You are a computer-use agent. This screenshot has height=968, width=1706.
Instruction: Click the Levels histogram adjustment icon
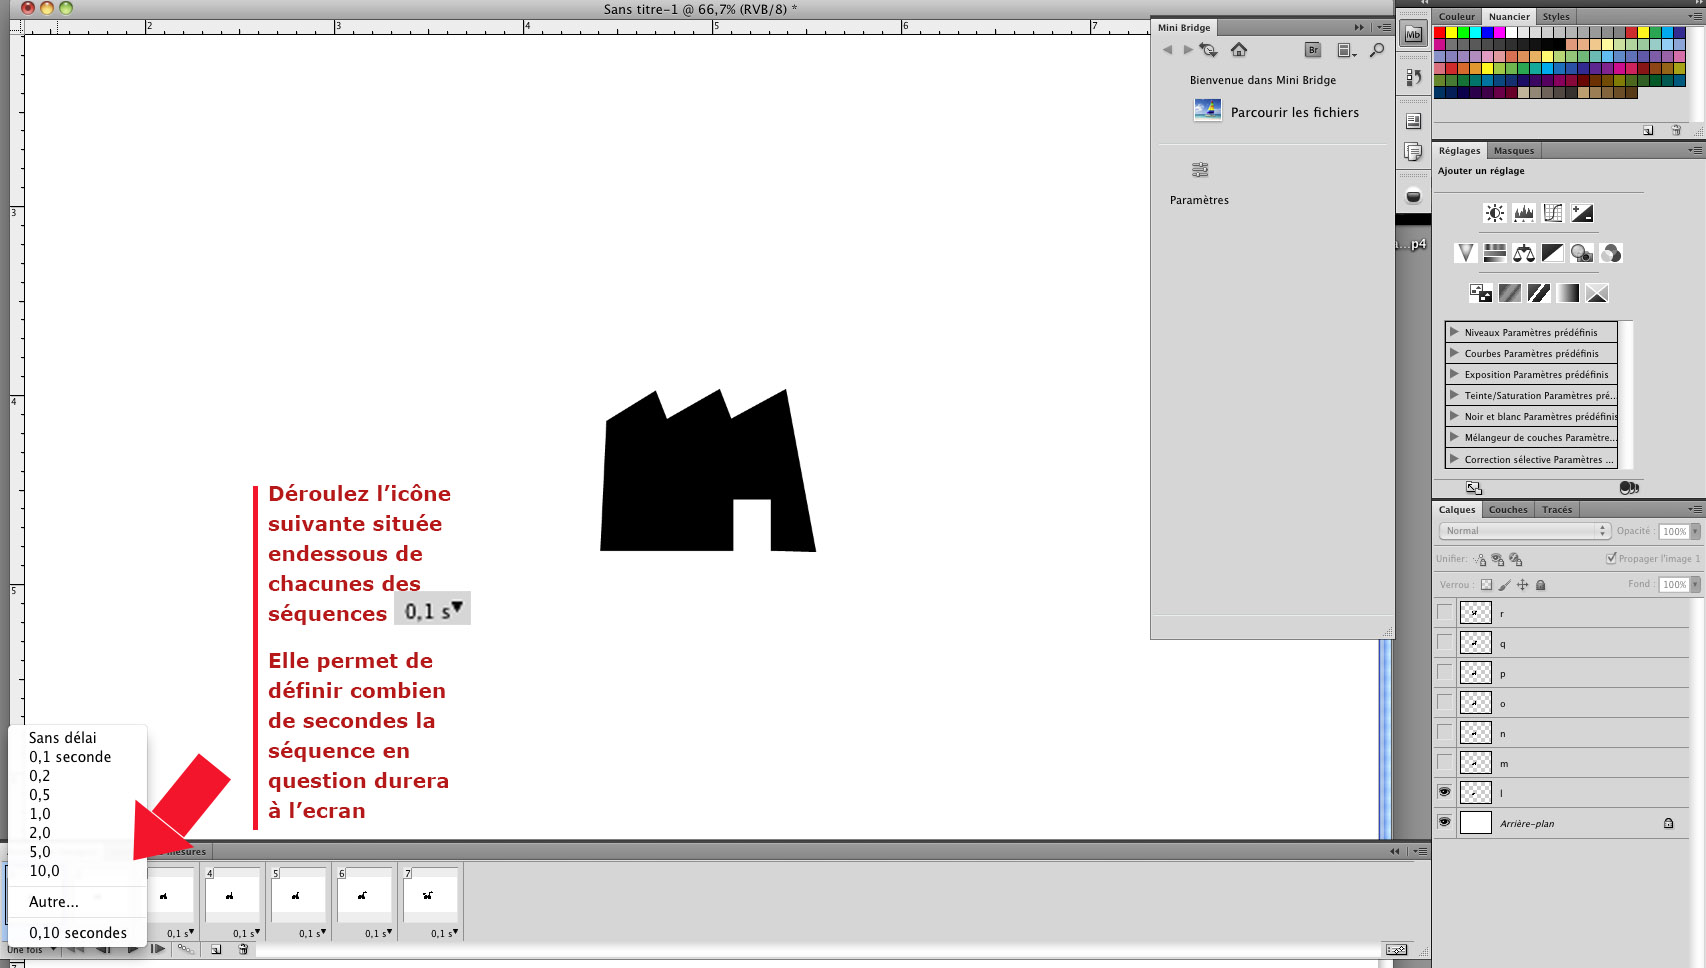1523,213
